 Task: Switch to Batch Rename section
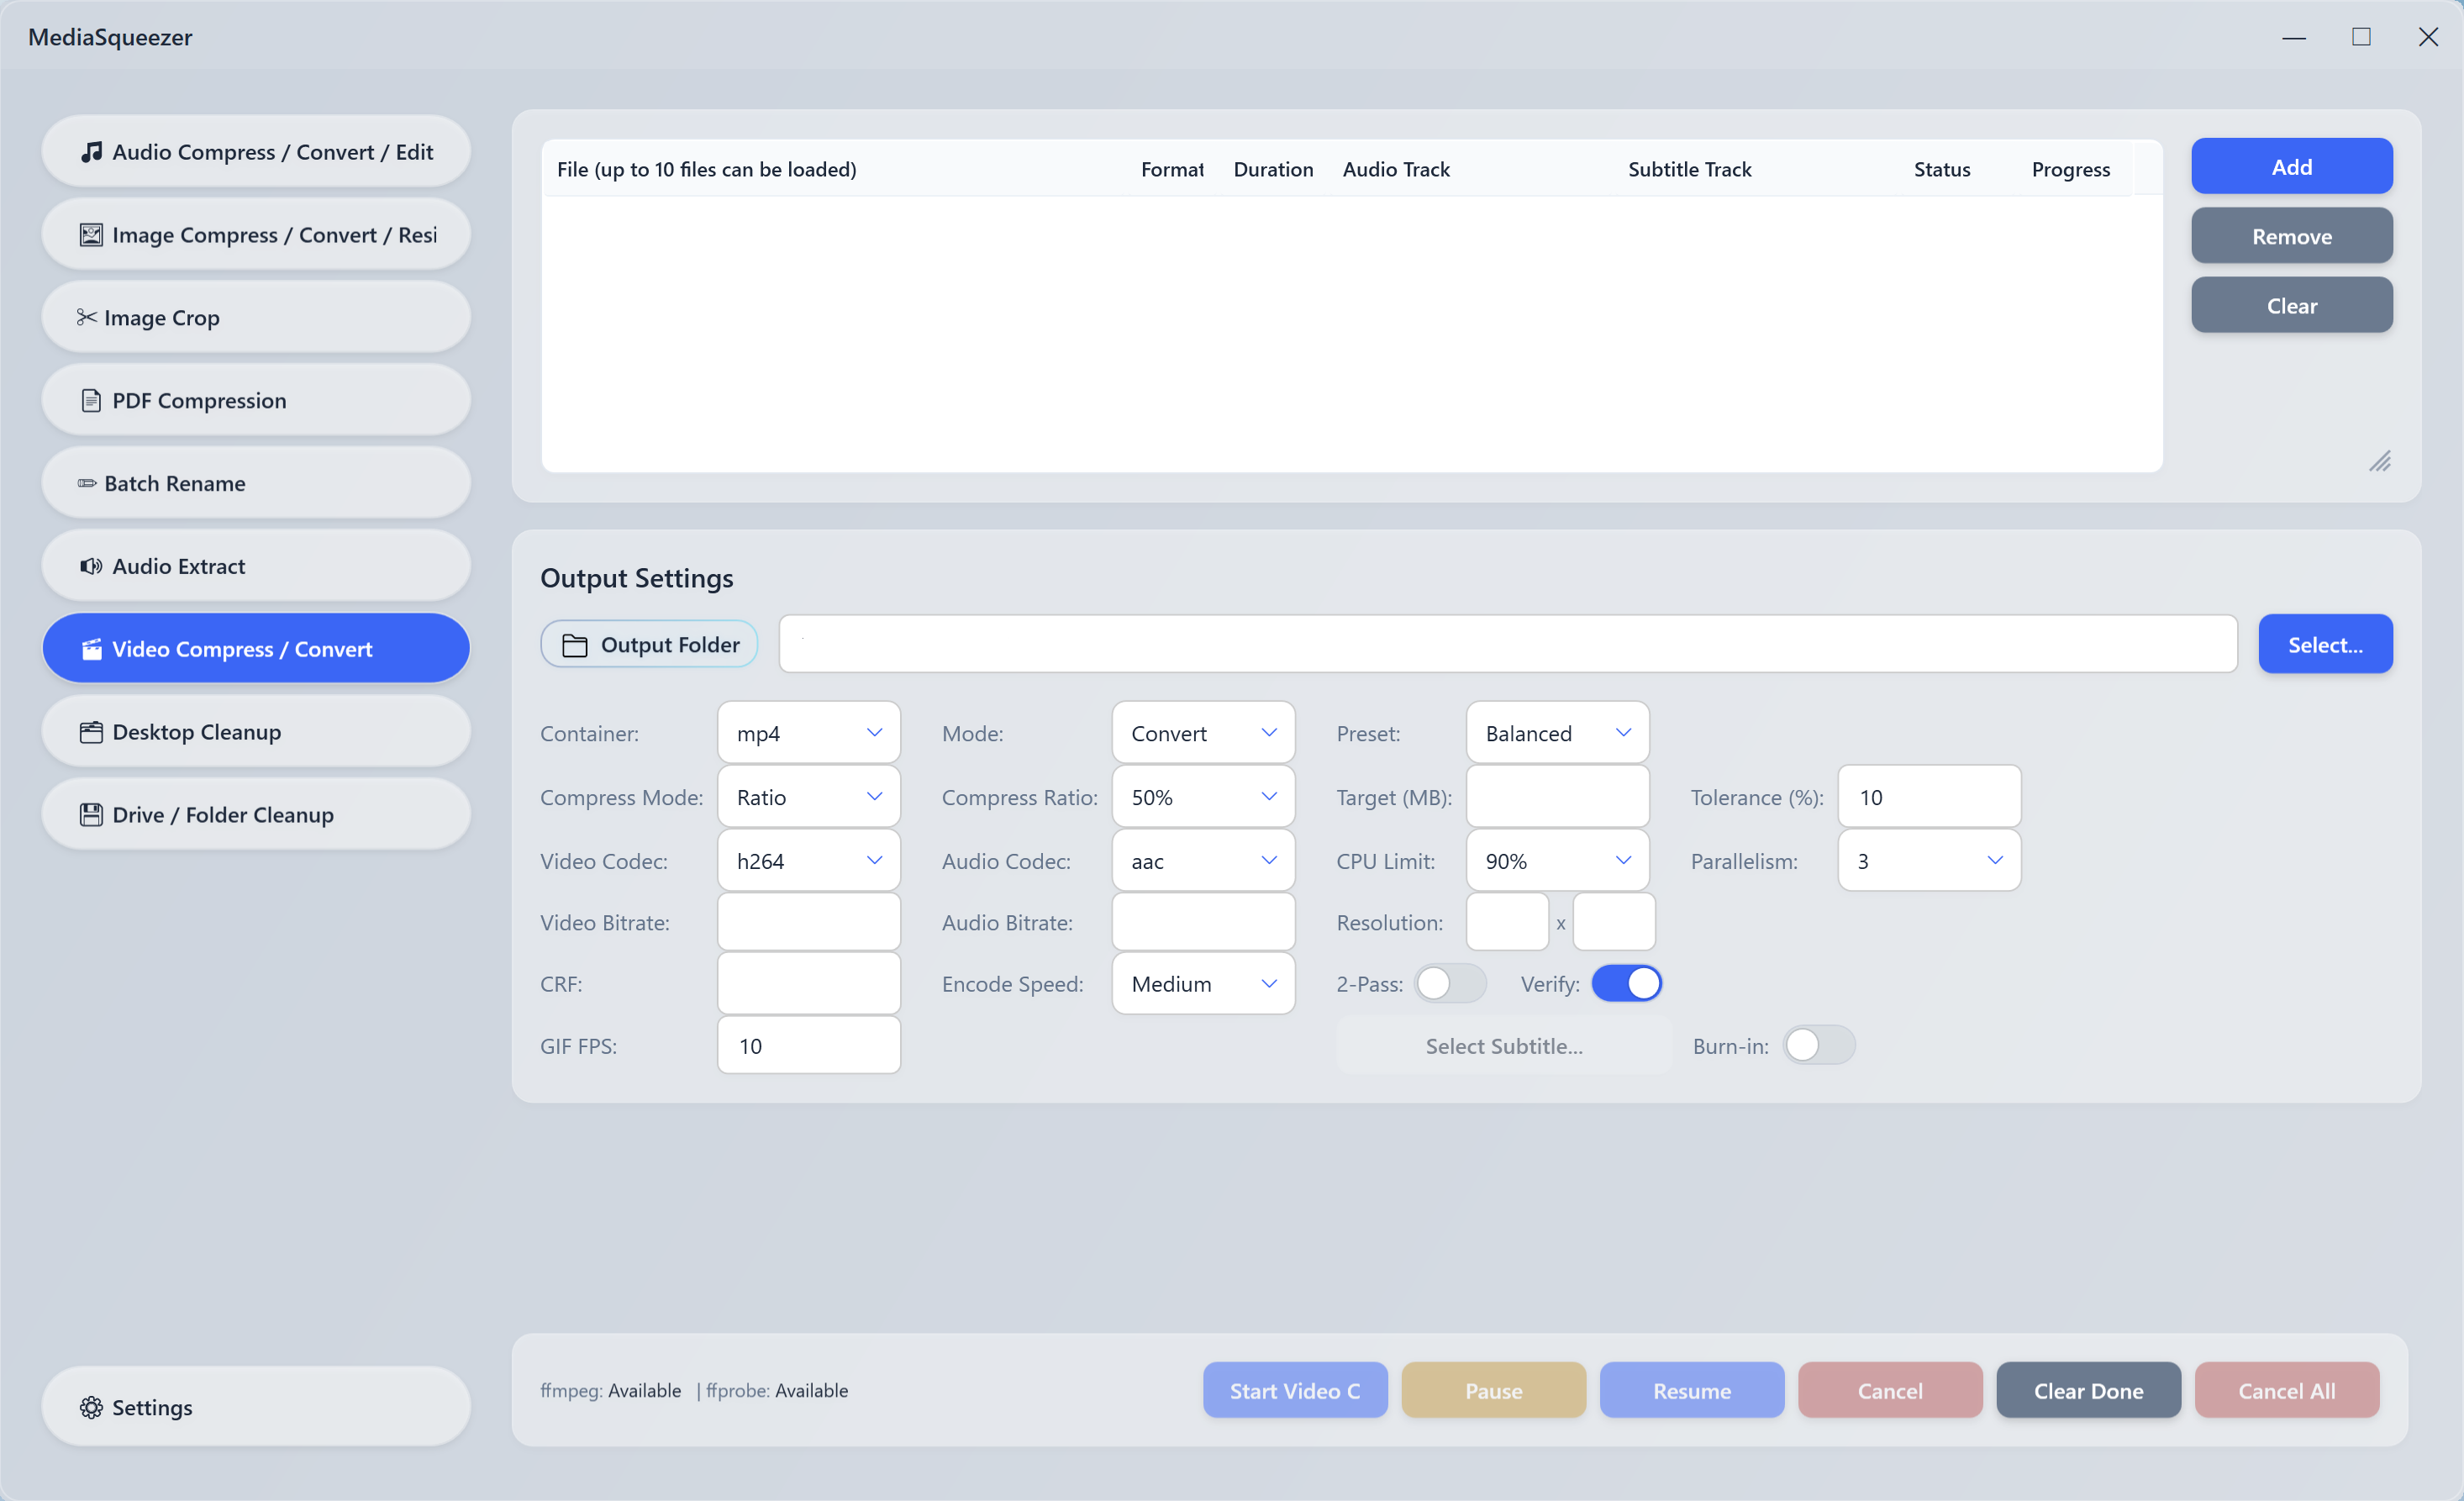pos(256,483)
